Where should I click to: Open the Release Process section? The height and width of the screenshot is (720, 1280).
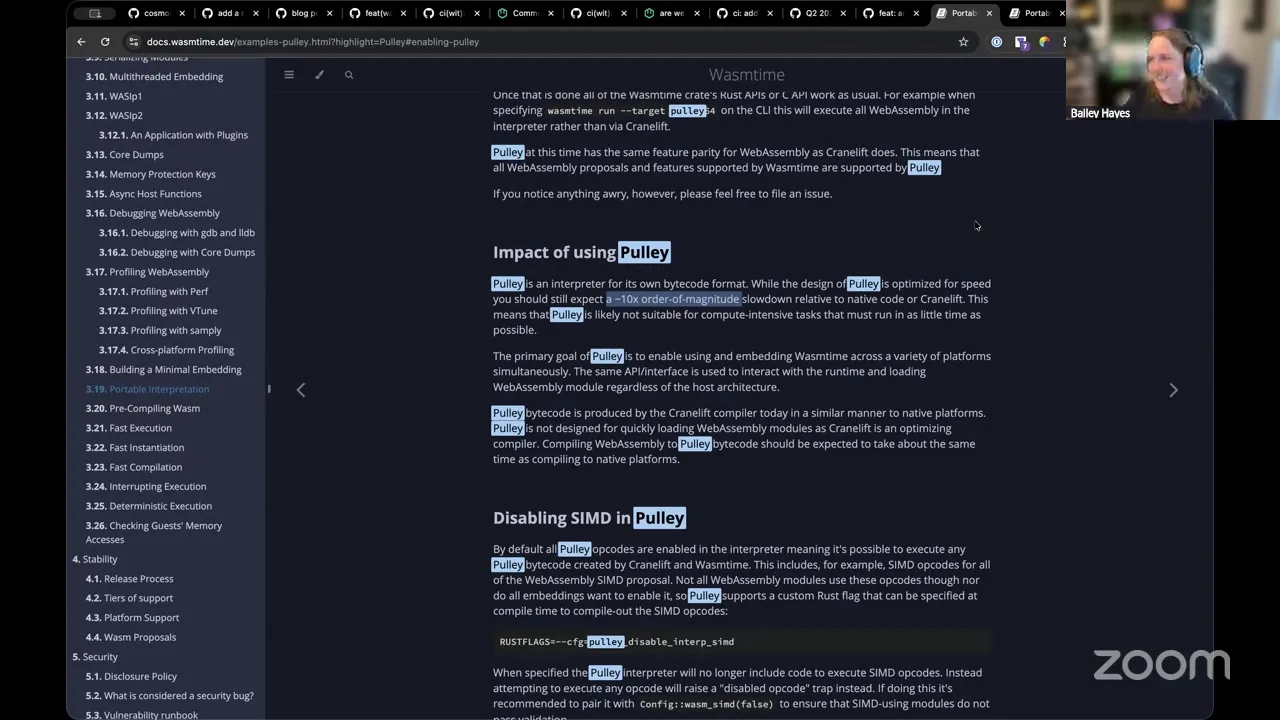point(129,579)
